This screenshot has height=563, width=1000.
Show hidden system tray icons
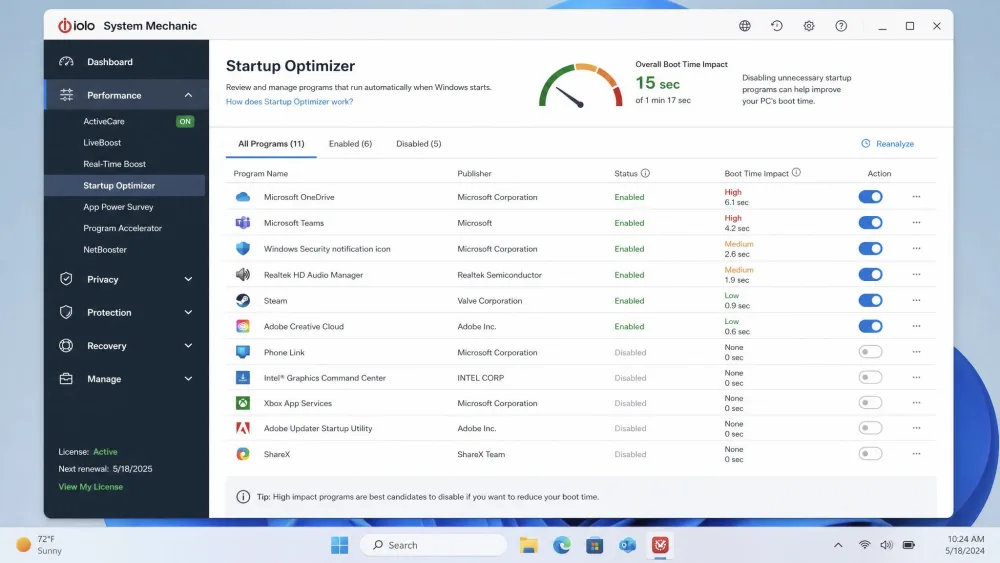pos(838,545)
